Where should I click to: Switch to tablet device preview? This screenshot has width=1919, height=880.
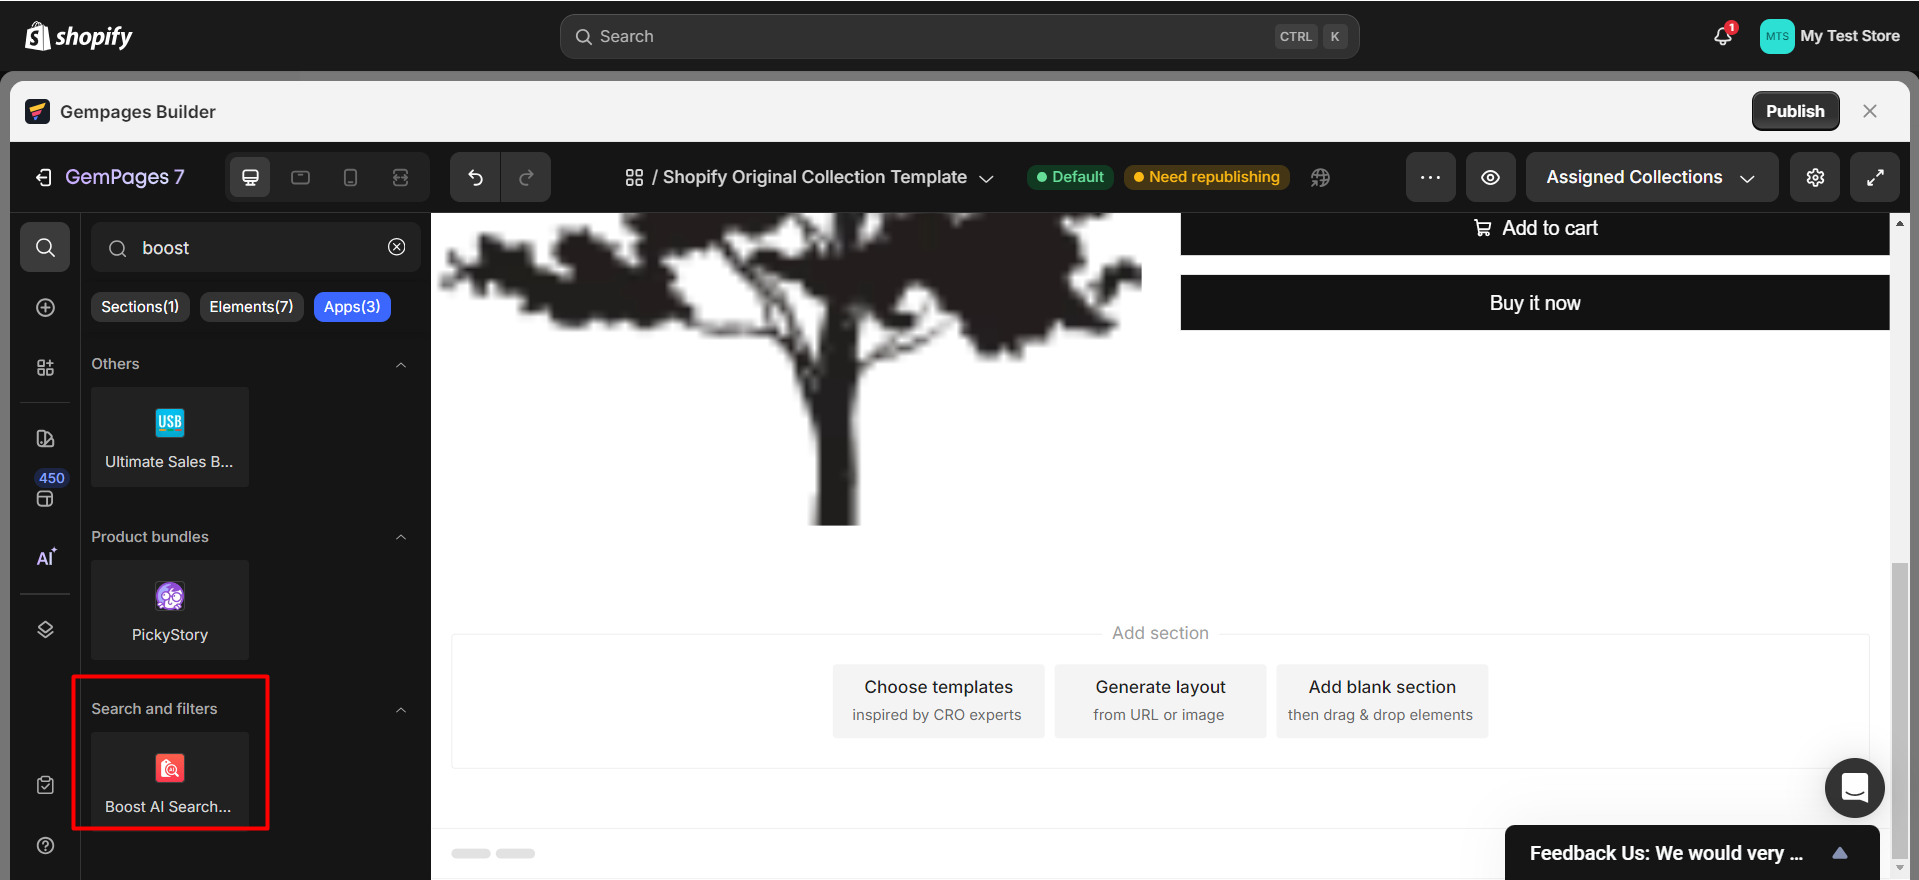click(300, 178)
